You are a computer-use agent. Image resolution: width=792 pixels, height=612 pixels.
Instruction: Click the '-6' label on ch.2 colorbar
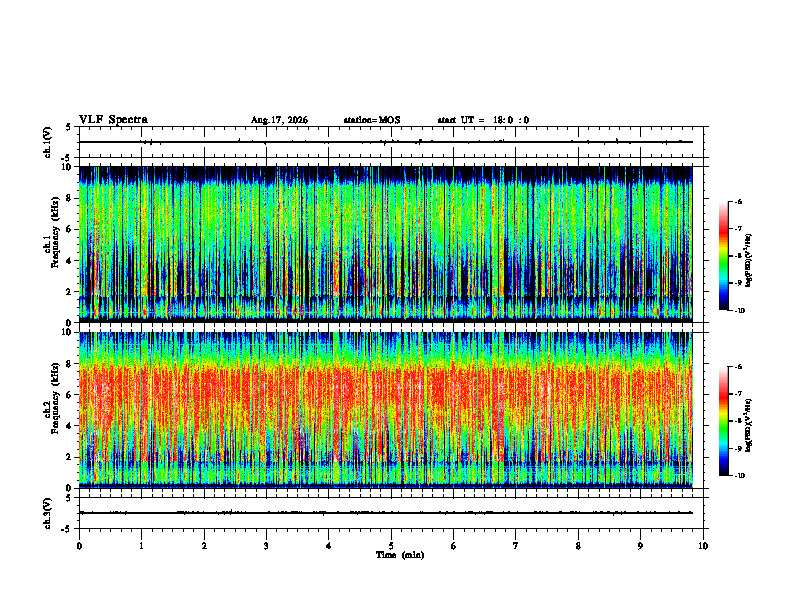click(738, 367)
